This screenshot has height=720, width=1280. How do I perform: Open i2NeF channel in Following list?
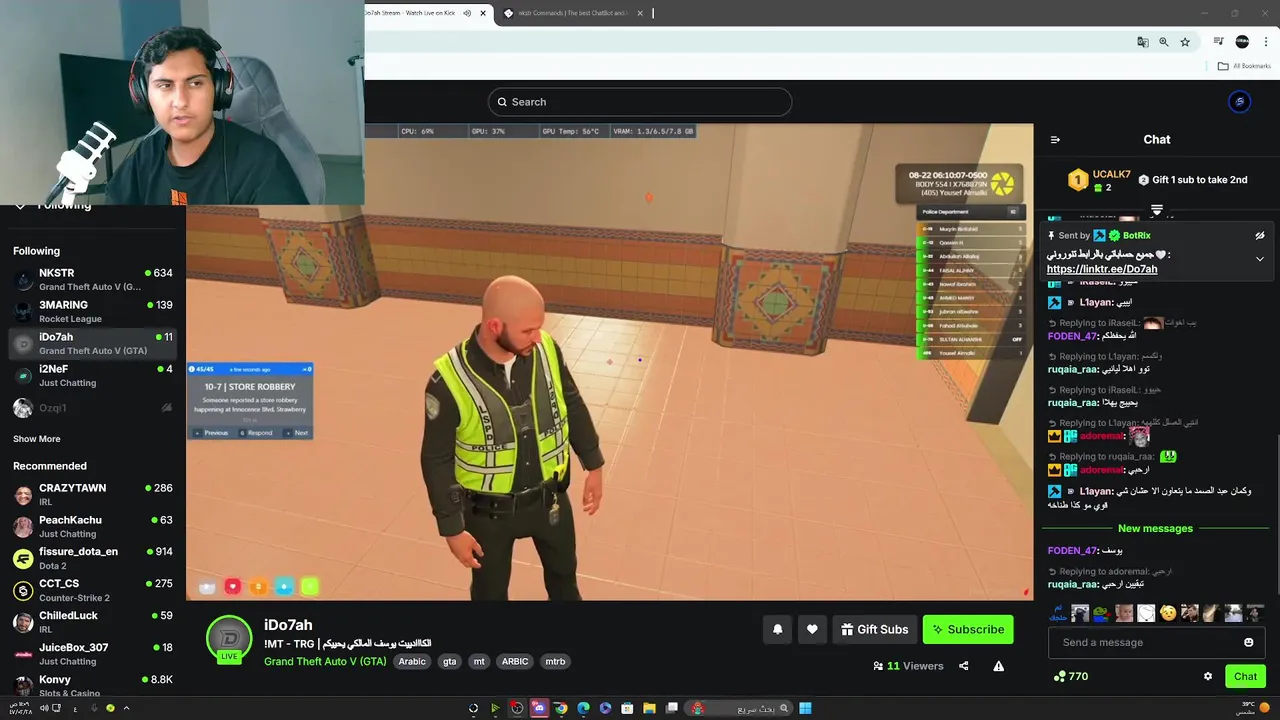click(93, 376)
